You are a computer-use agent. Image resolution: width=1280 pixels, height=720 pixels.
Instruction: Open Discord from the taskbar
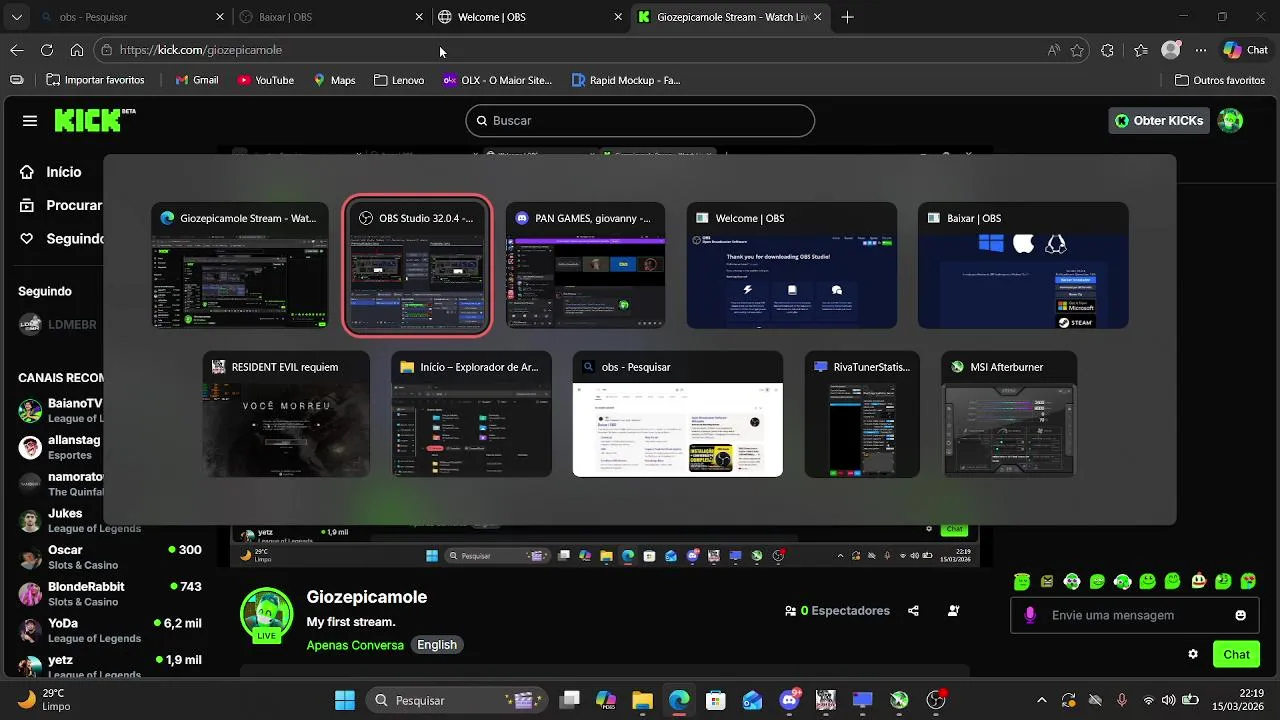click(x=789, y=700)
